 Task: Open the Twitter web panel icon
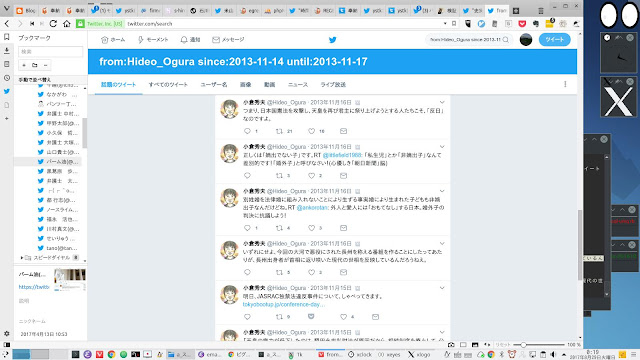[x=7, y=91]
